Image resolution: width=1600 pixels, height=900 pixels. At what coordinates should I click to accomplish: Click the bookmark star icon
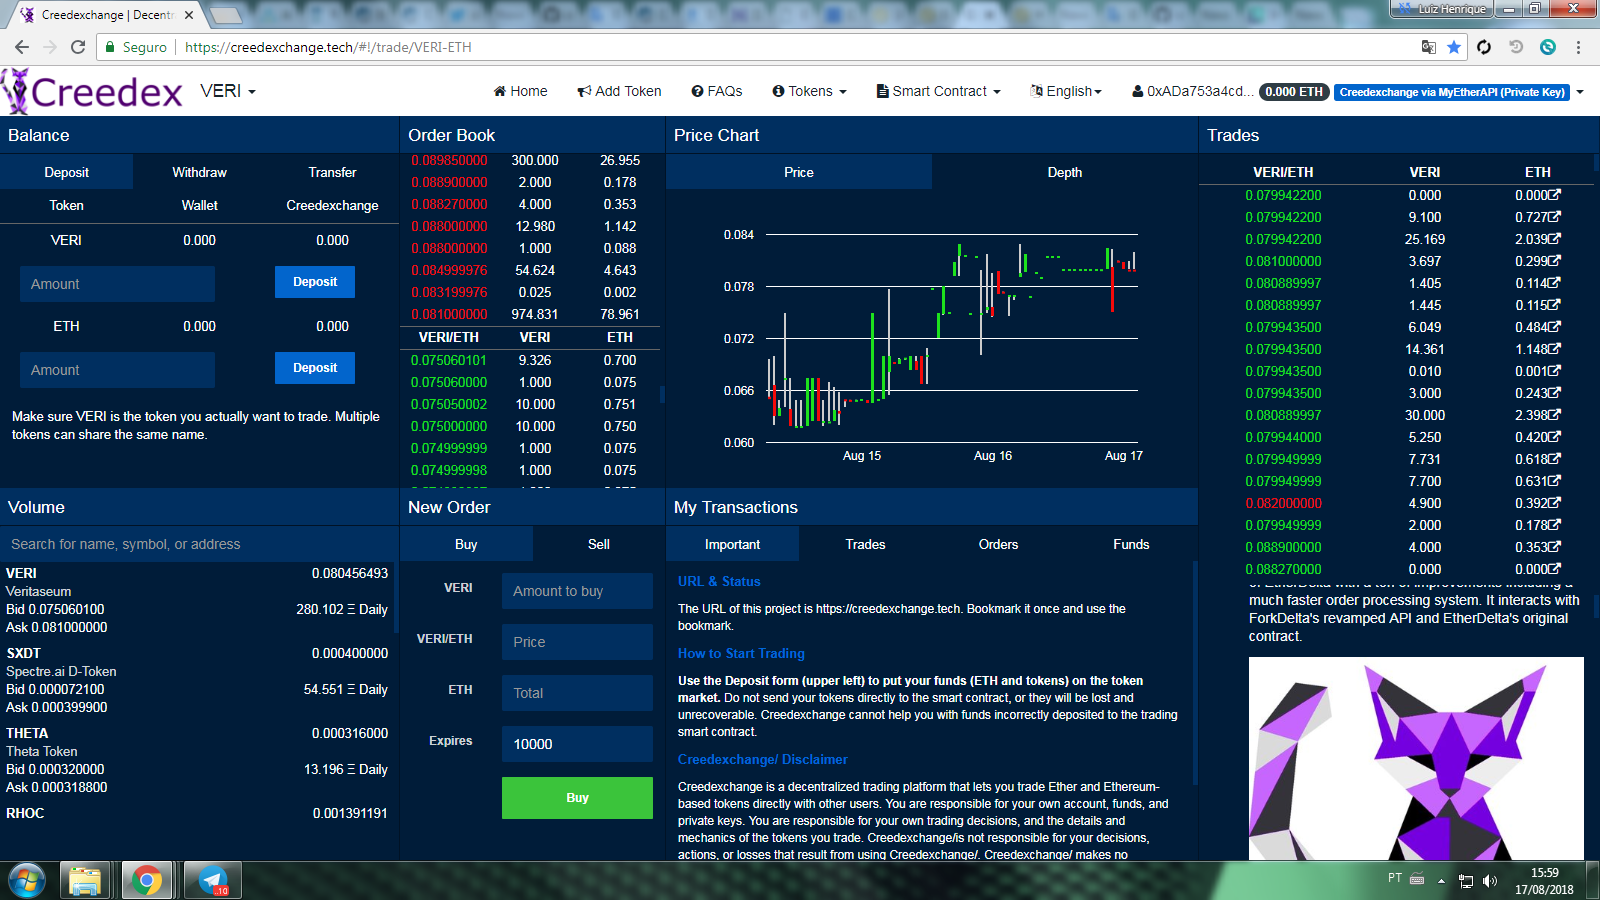(x=1454, y=47)
